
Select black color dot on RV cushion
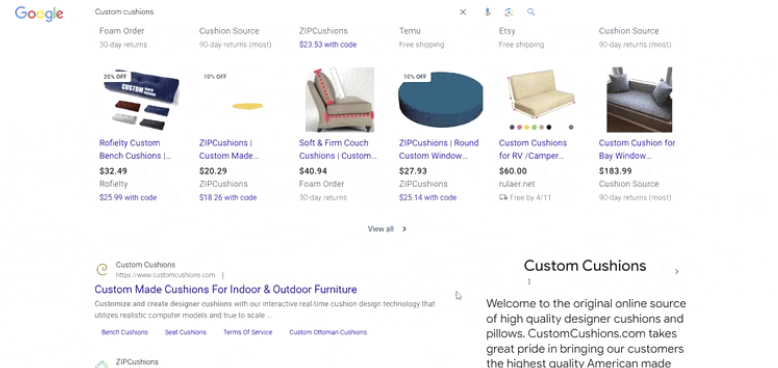[x=549, y=127]
